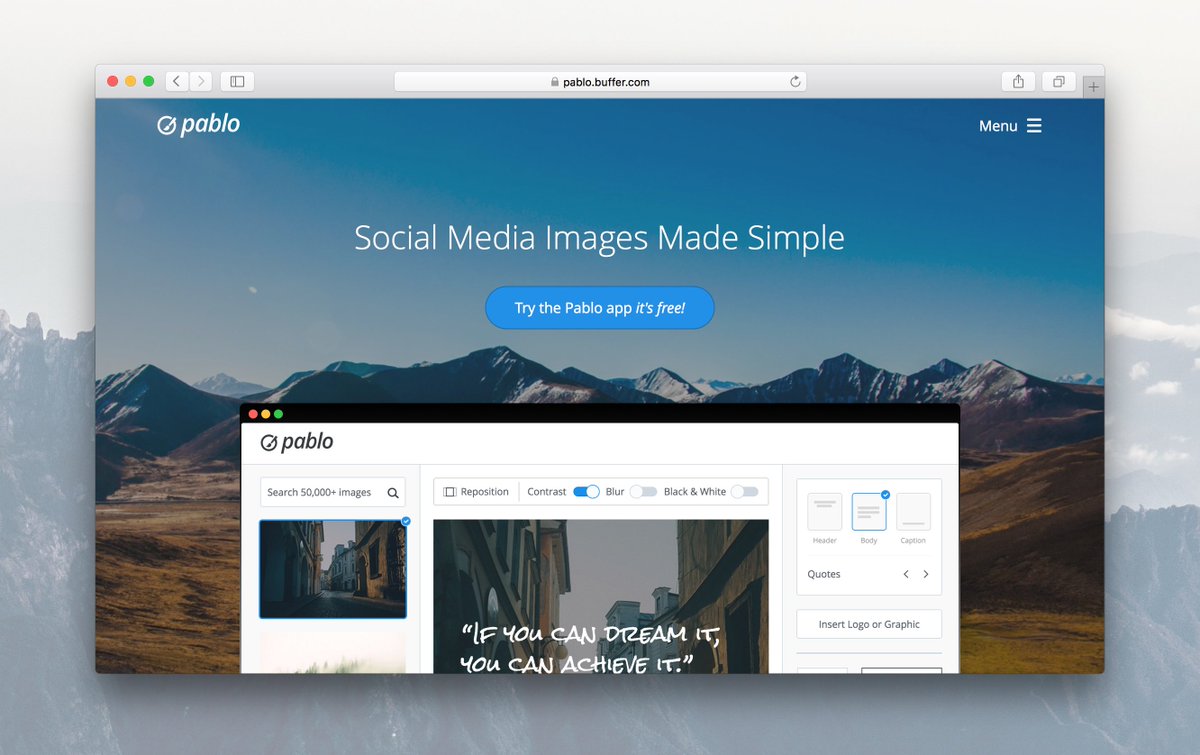
Task: Click the Social Media Images Made Simple heading
Action: pyautogui.click(x=600, y=238)
